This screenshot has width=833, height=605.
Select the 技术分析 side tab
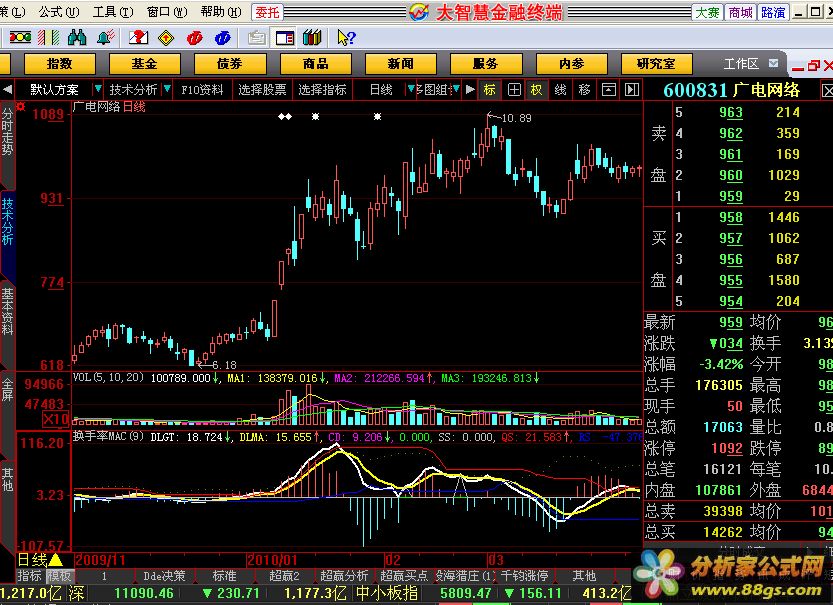7,221
